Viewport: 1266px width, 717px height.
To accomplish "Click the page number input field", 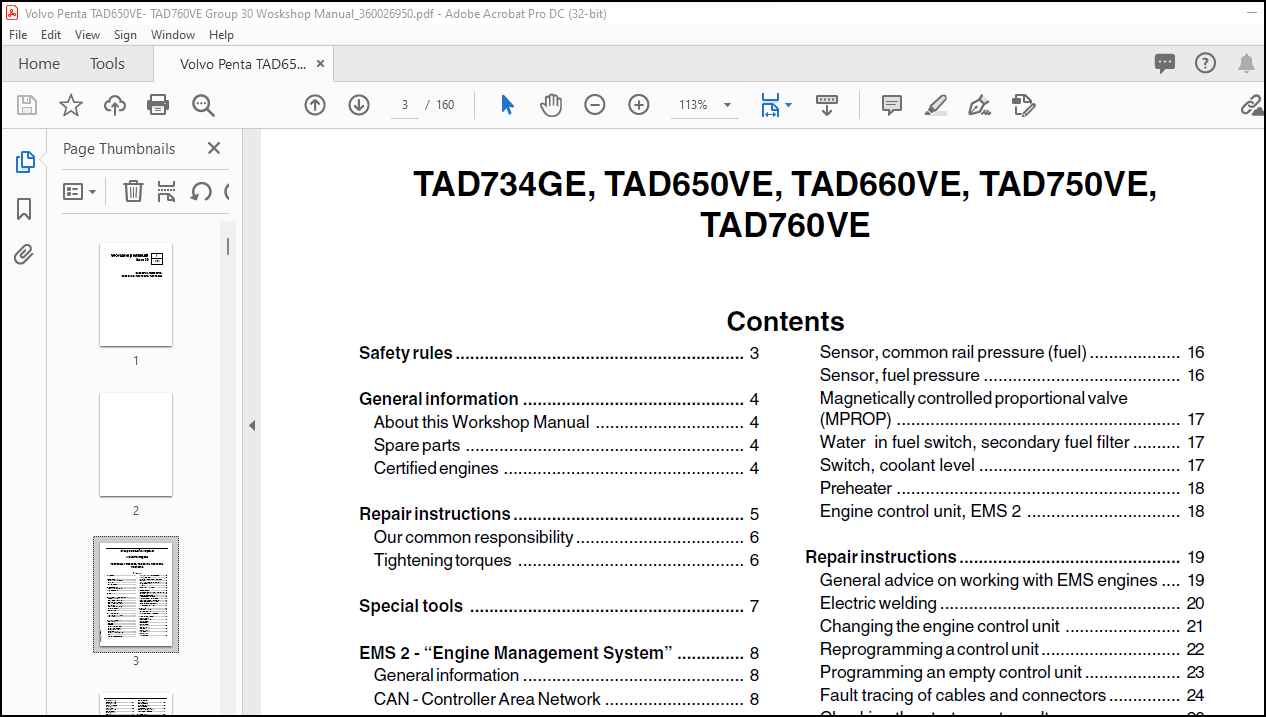I will [x=404, y=105].
